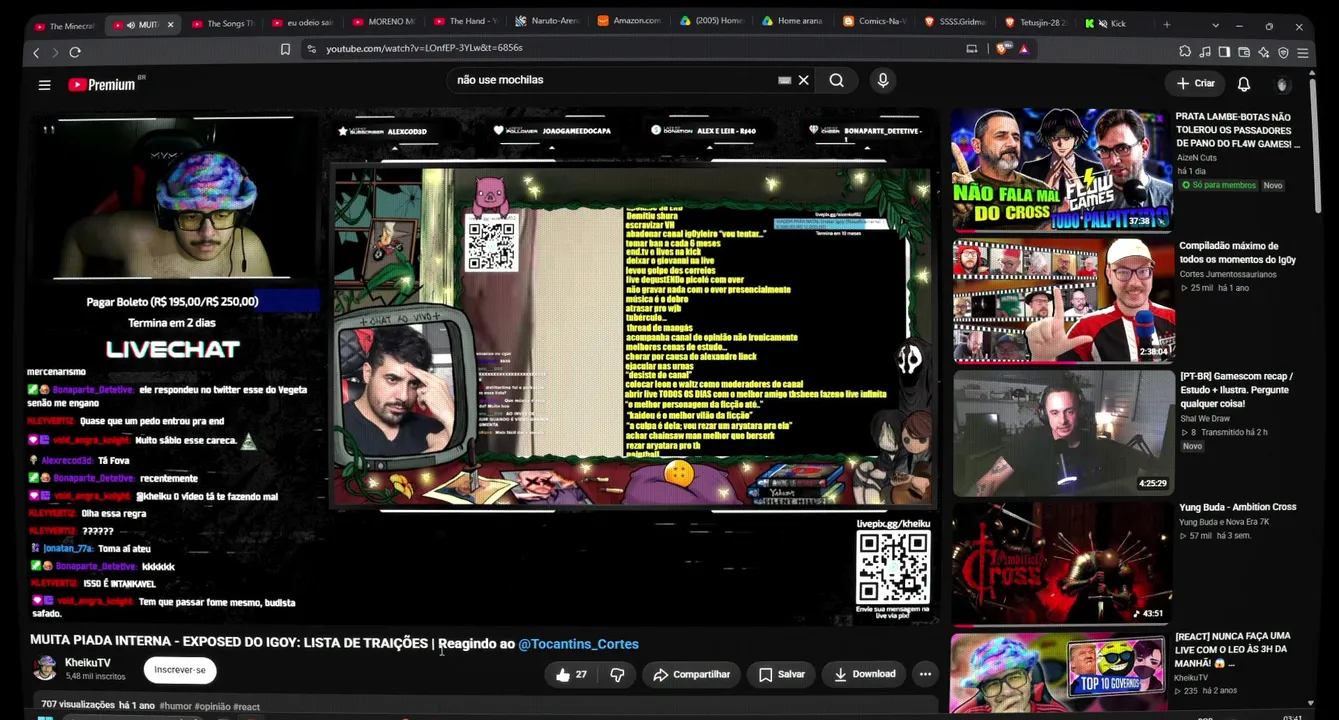The height and width of the screenshot is (720, 1339).
Task: Download the video
Action: (865, 674)
